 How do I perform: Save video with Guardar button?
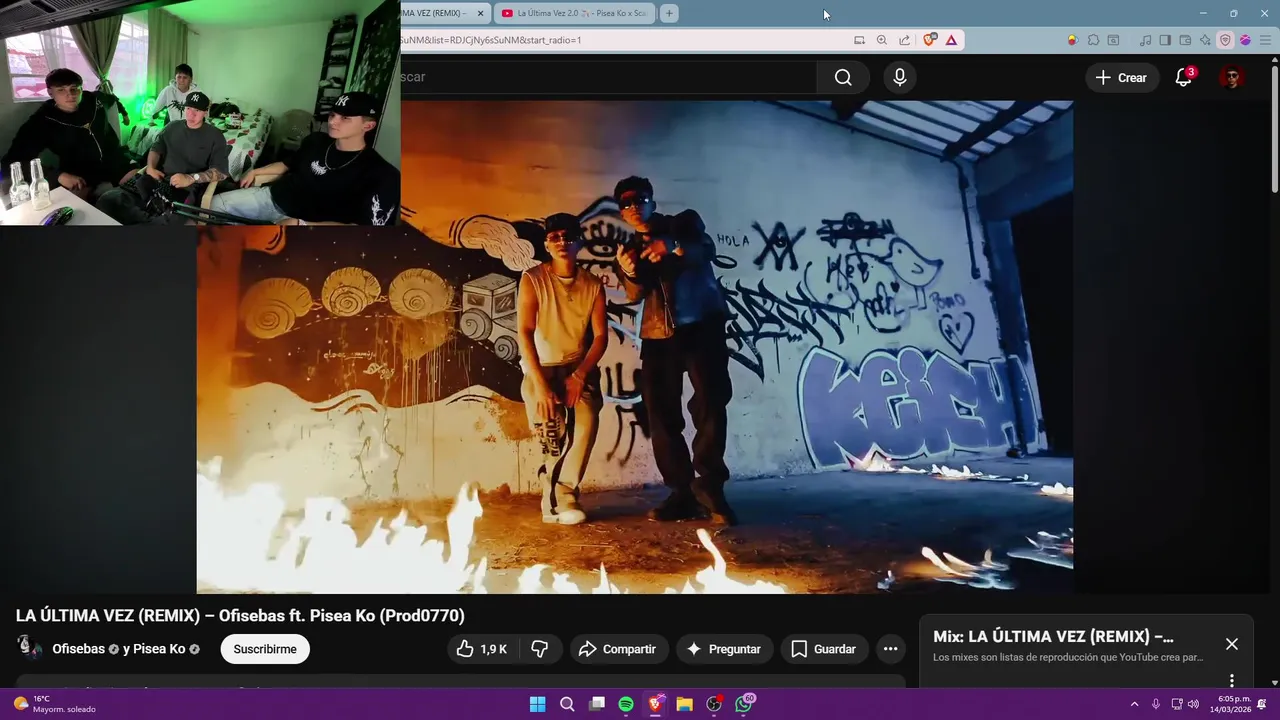824,649
